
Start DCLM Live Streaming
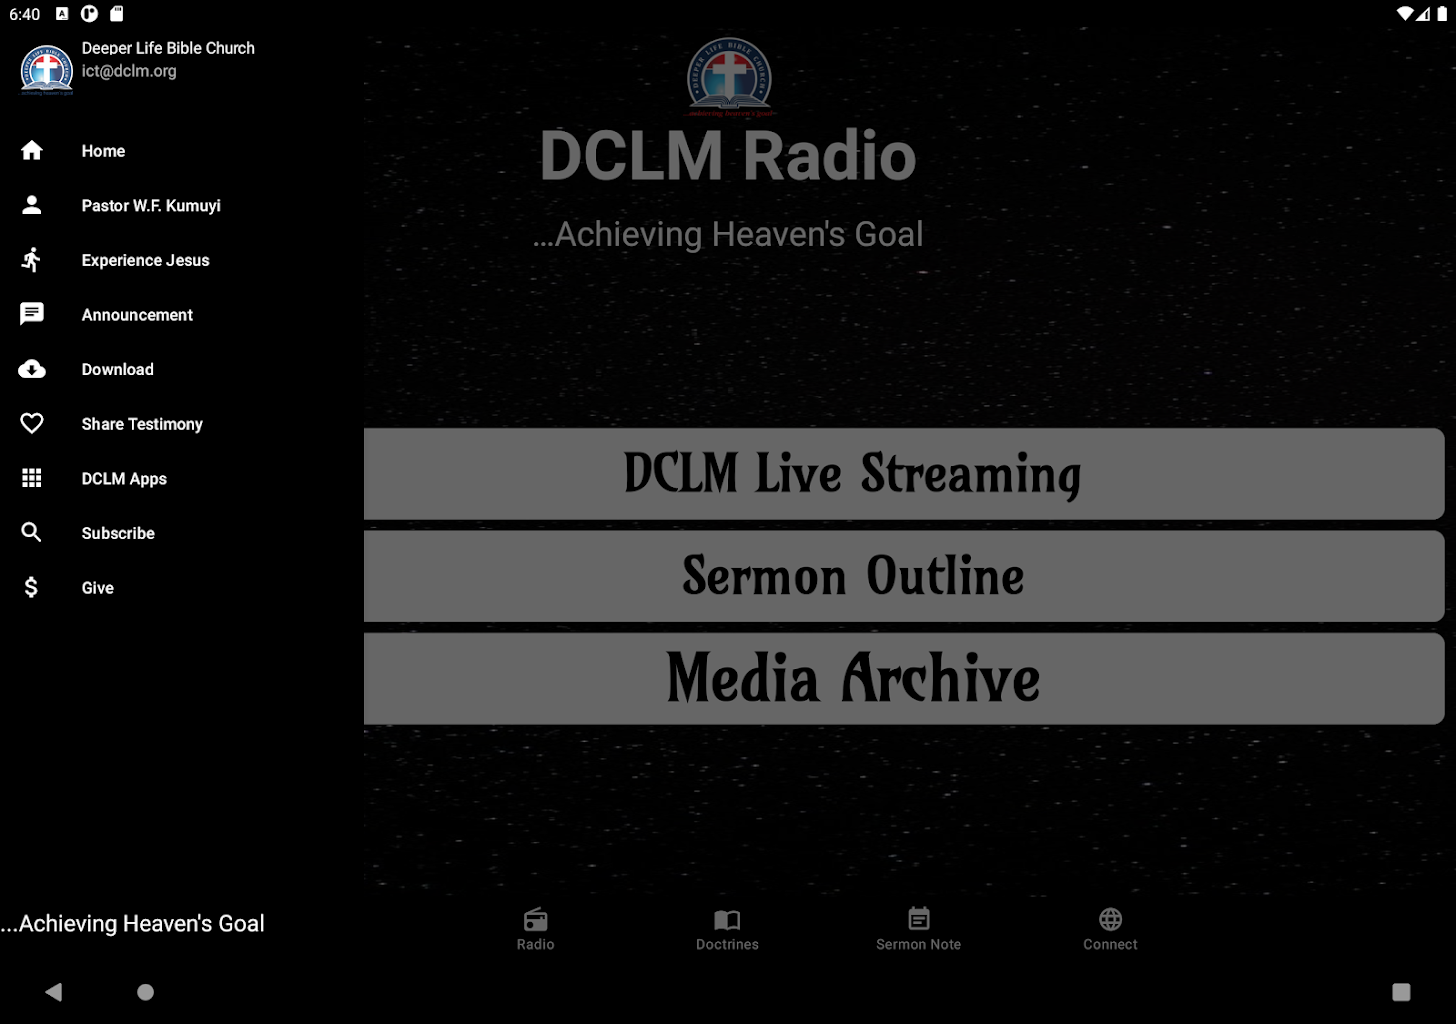pos(904,474)
